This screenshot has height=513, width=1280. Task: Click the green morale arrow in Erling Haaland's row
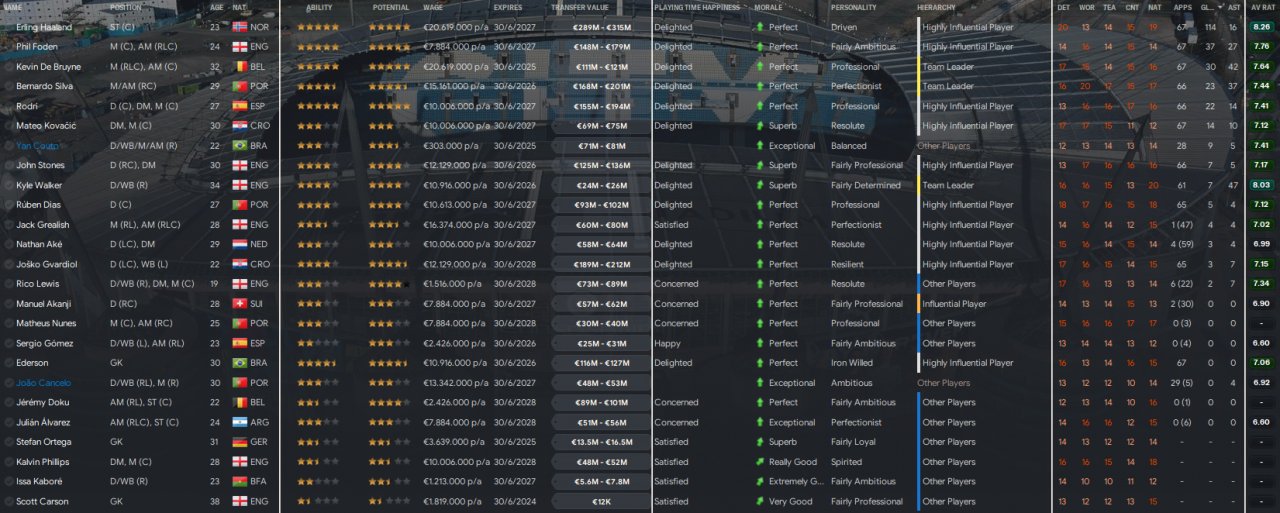point(760,27)
